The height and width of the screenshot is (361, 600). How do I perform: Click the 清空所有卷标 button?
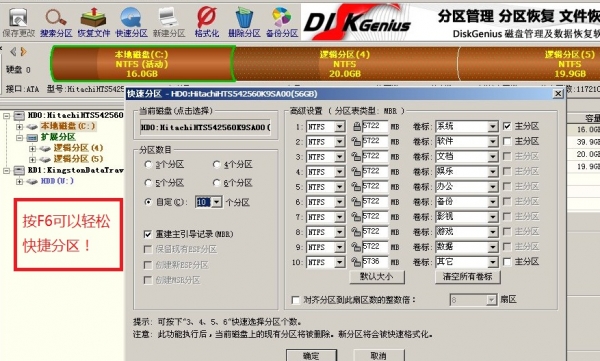pyautogui.click(x=468, y=277)
